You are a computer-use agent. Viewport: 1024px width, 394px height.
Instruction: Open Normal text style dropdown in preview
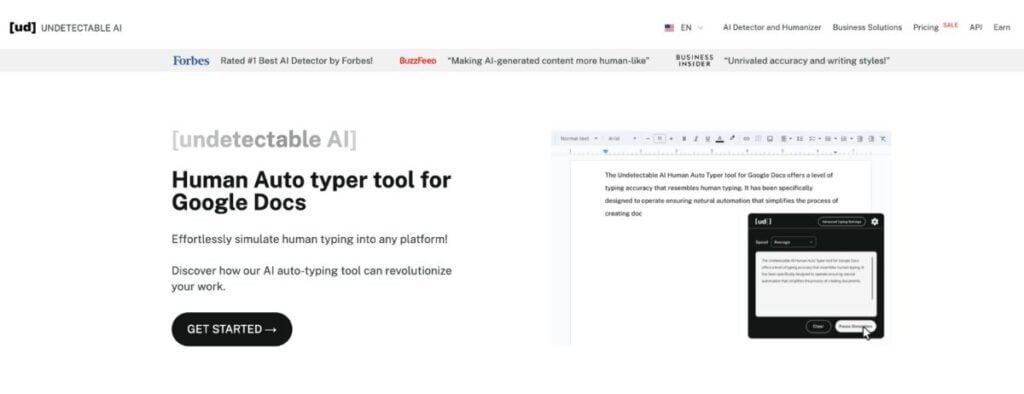pos(579,139)
